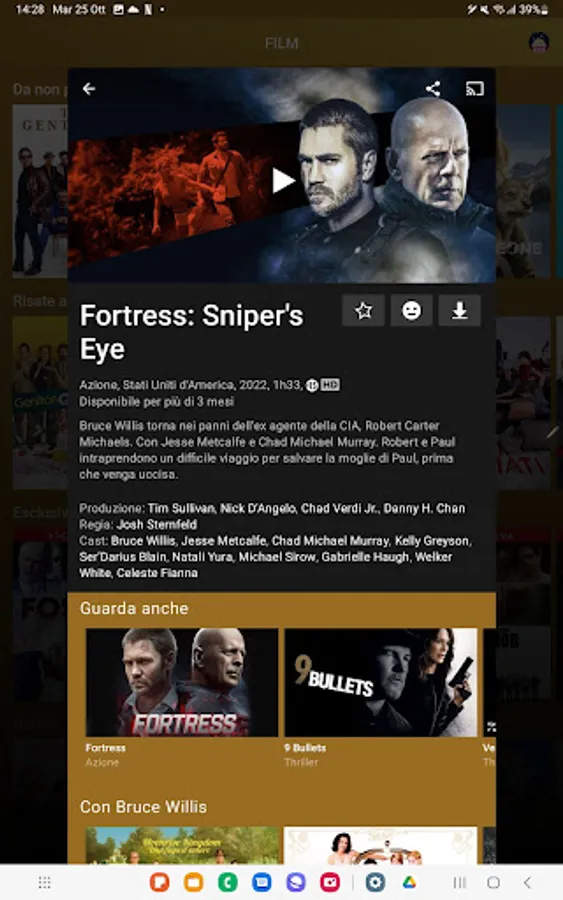Open the Android app drawer grid
563x900 pixels.
(44, 882)
